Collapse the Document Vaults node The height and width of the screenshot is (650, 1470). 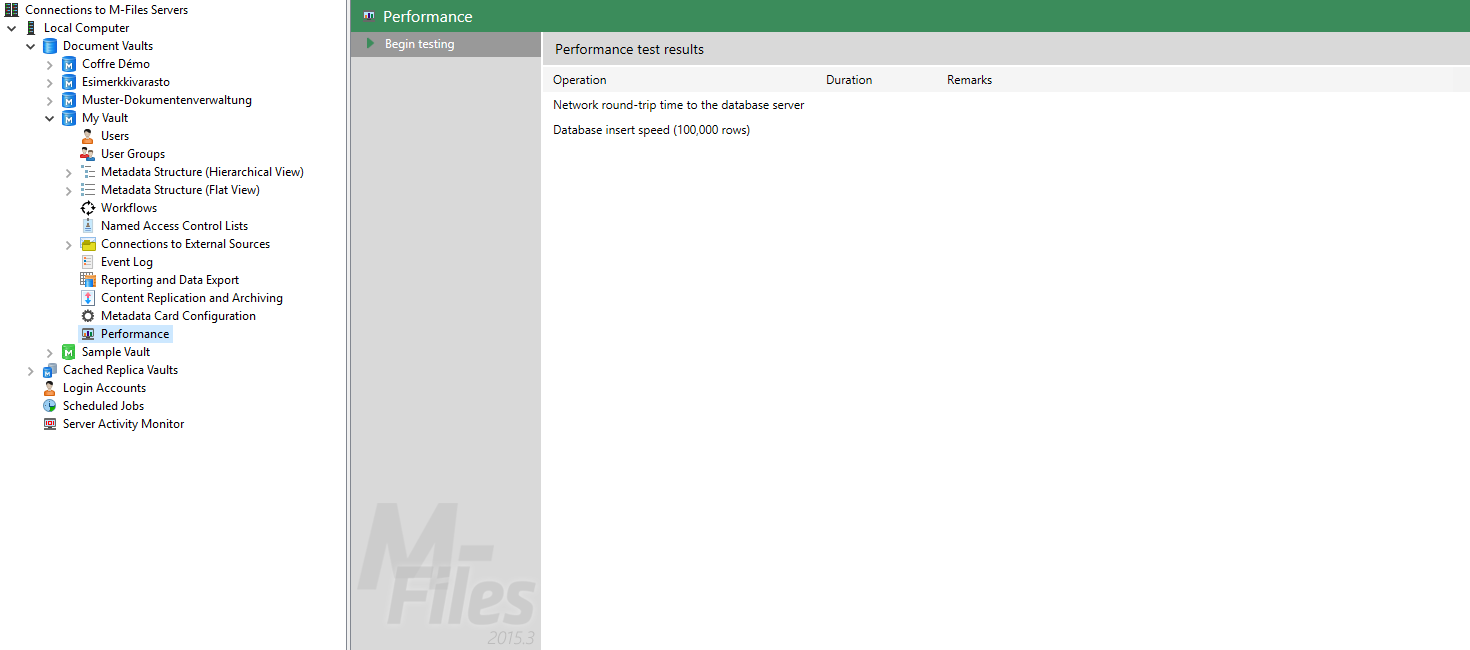pos(31,46)
